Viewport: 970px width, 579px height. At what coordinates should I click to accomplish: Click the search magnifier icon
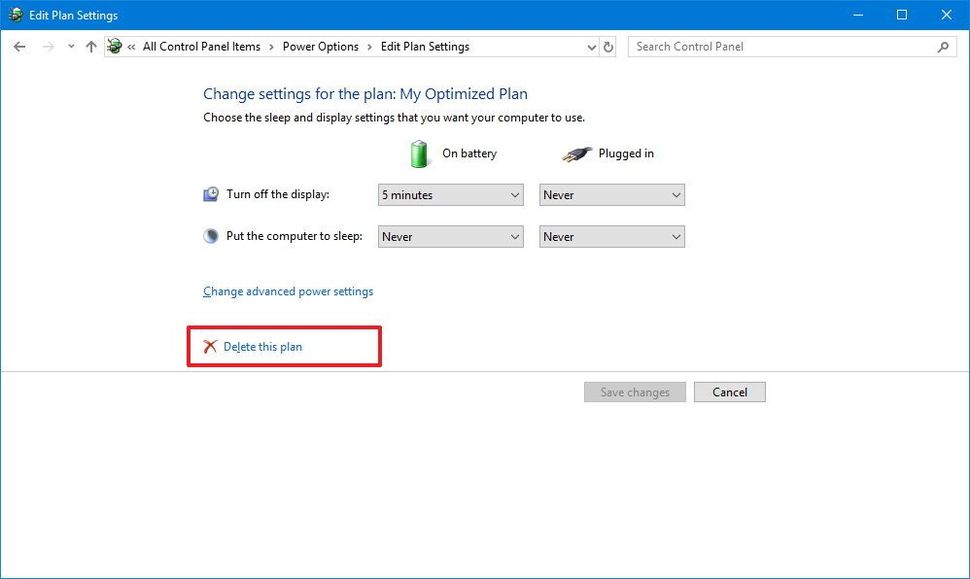pos(941,46)
